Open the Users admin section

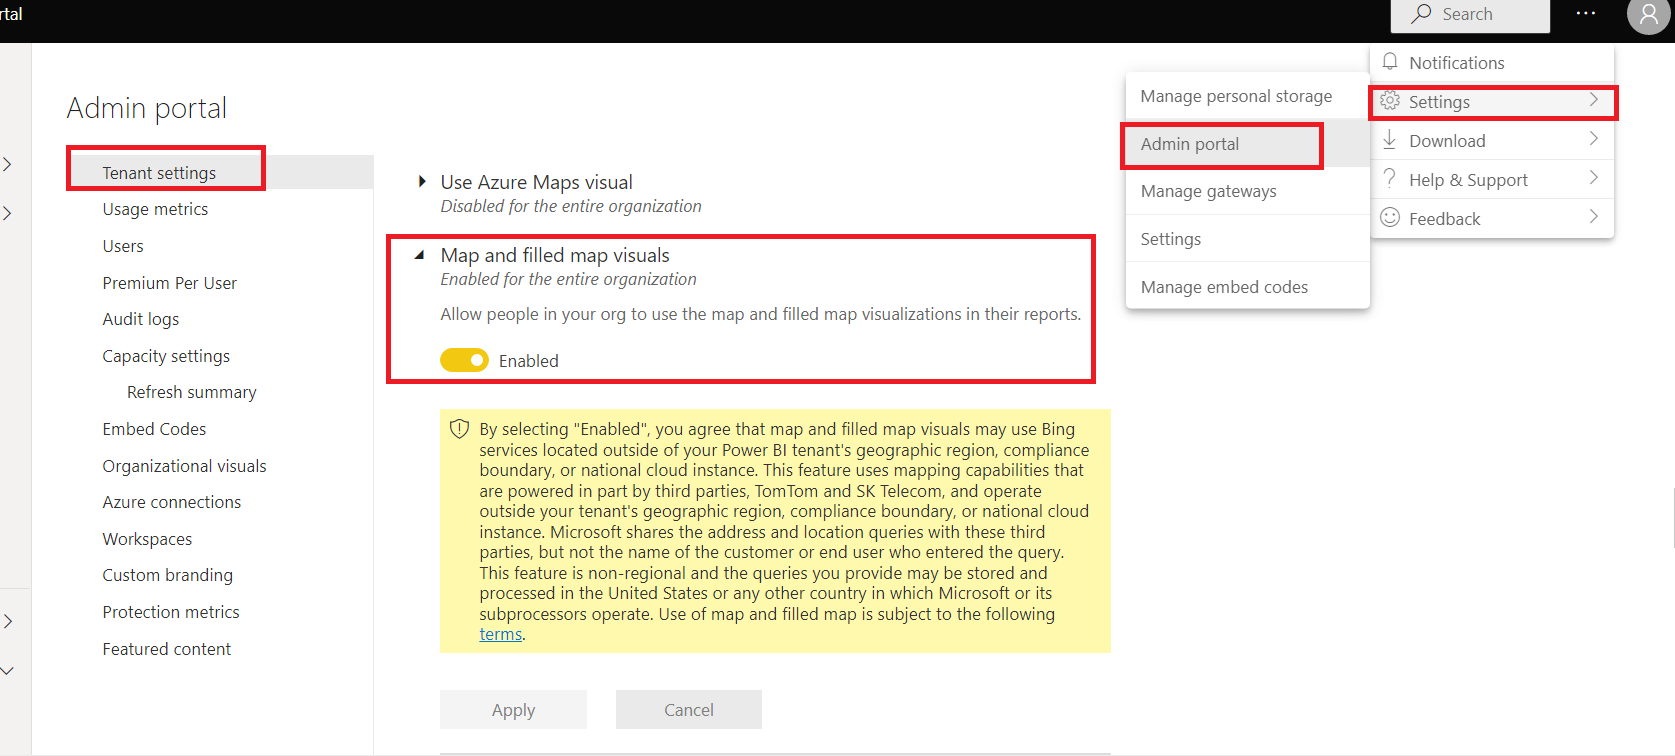pos(123,246)
